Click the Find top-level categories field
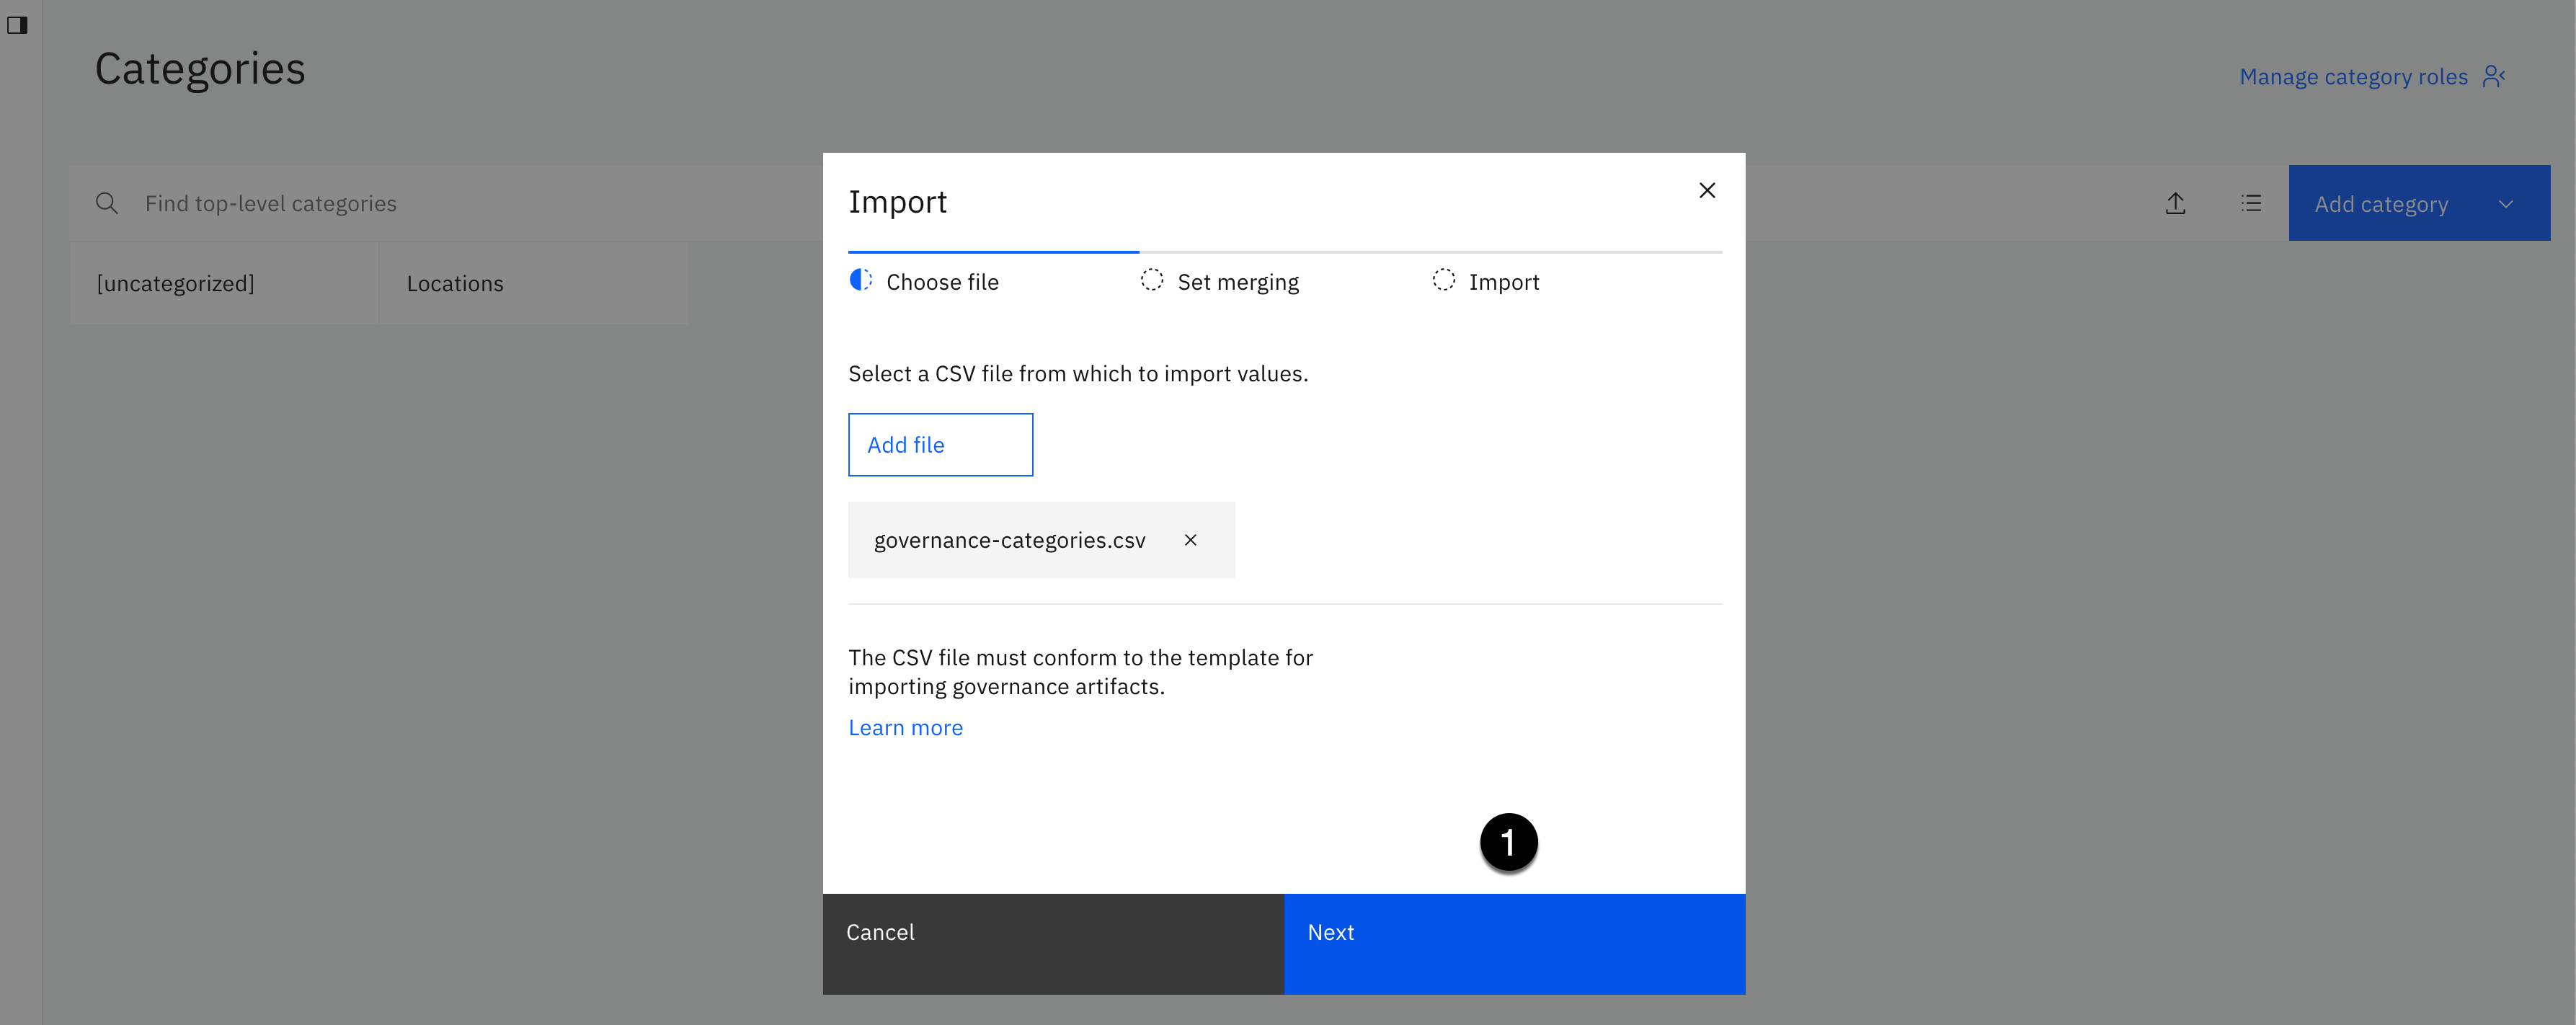 (450, 204)
